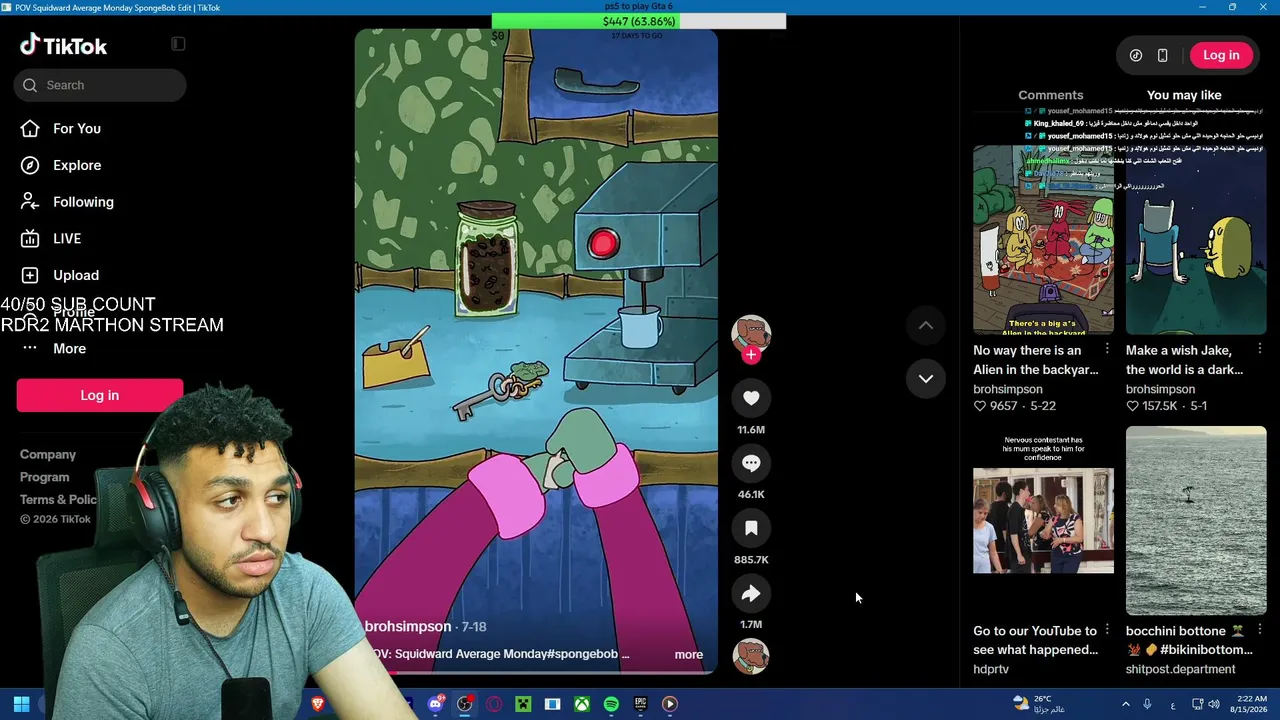1280x720 pixels.
Task: Open options for 'bocchini bottone' video
Action: click(1259, 630)
